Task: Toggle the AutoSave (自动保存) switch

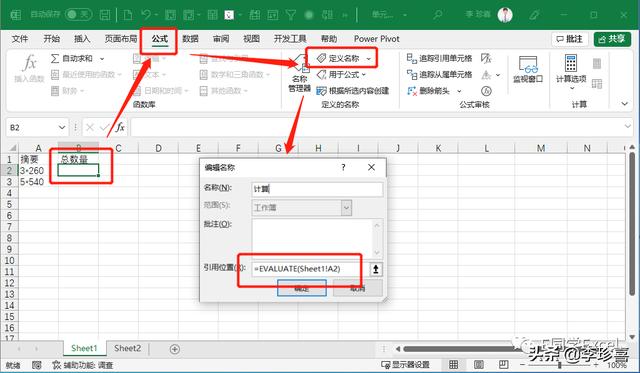Action: (x=78, y=15)
